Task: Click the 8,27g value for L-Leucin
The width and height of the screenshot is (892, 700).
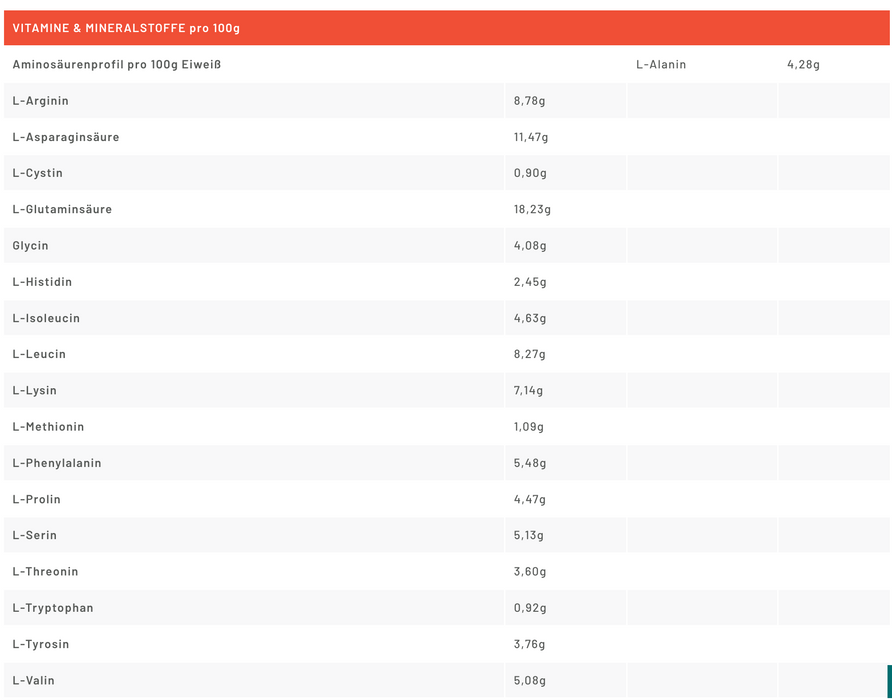Action: click(x=530, y=354)
